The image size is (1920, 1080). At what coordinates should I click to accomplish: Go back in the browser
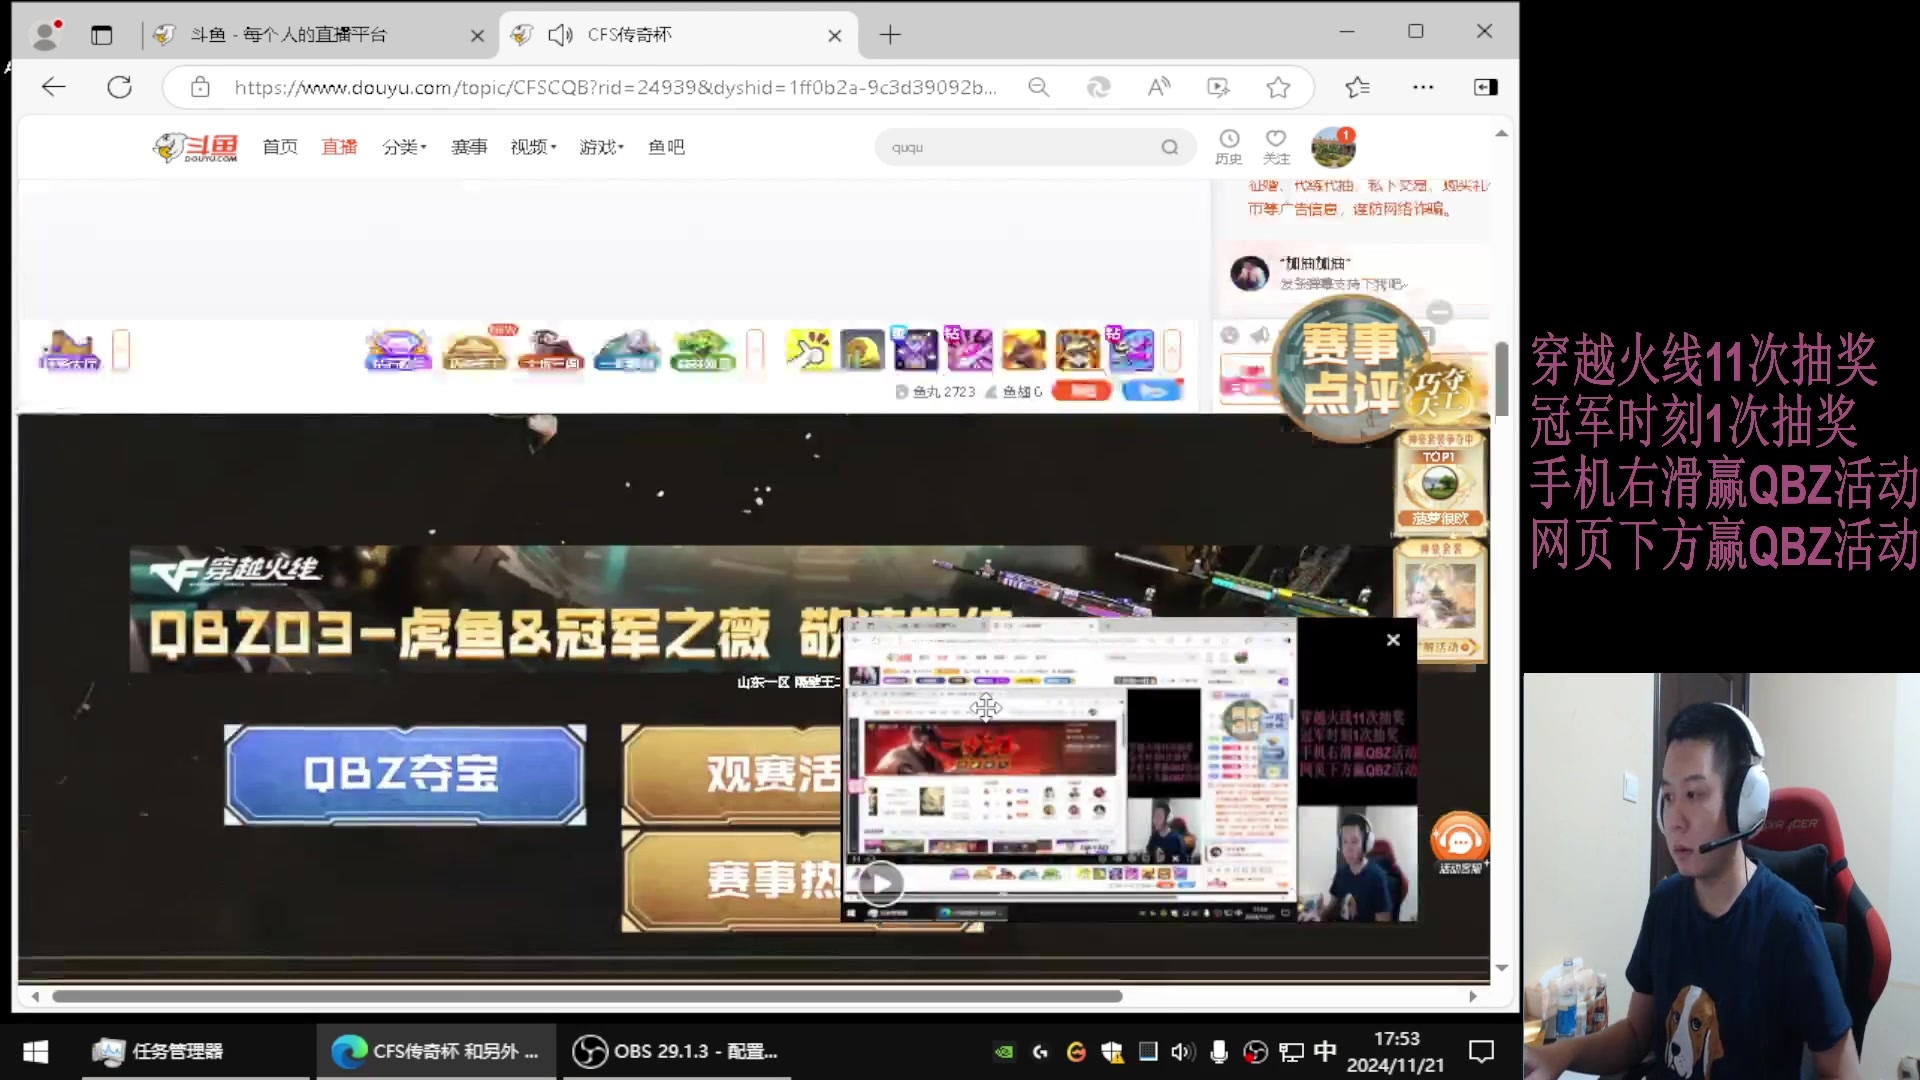point(54,87)
